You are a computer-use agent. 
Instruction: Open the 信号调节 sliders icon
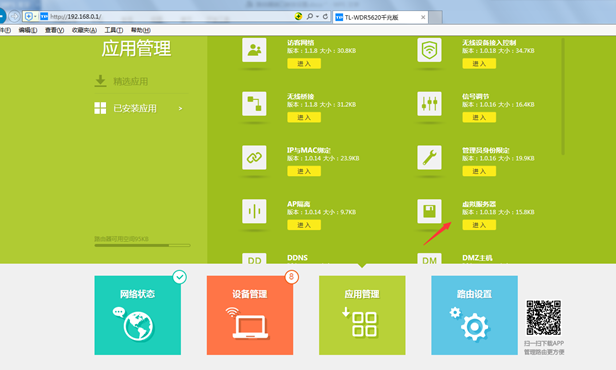429,104
